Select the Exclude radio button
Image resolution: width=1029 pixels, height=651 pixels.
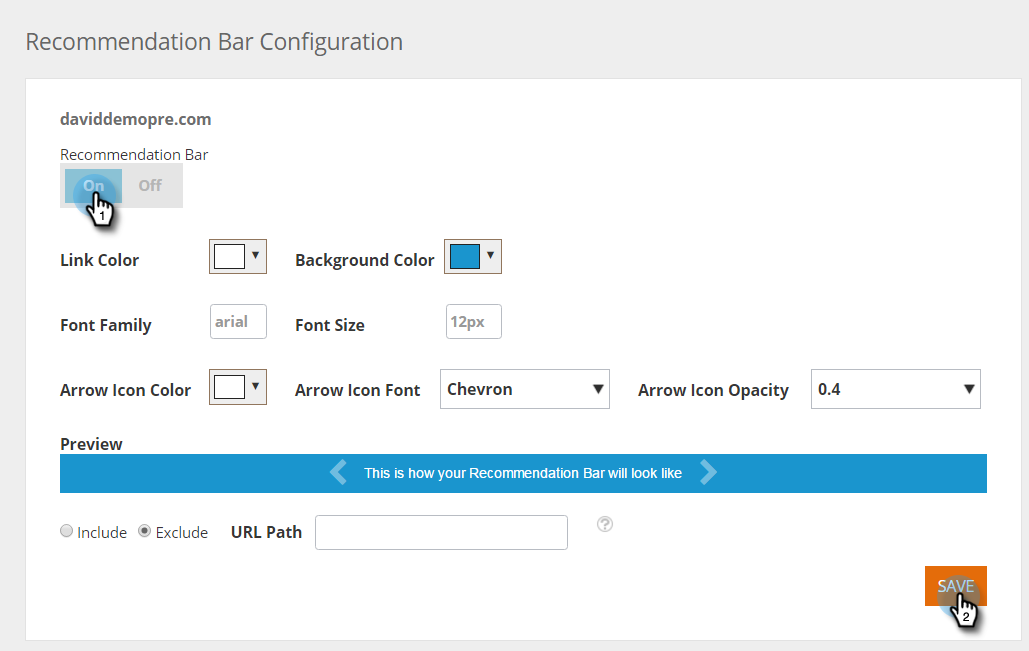tap(144, 532)
